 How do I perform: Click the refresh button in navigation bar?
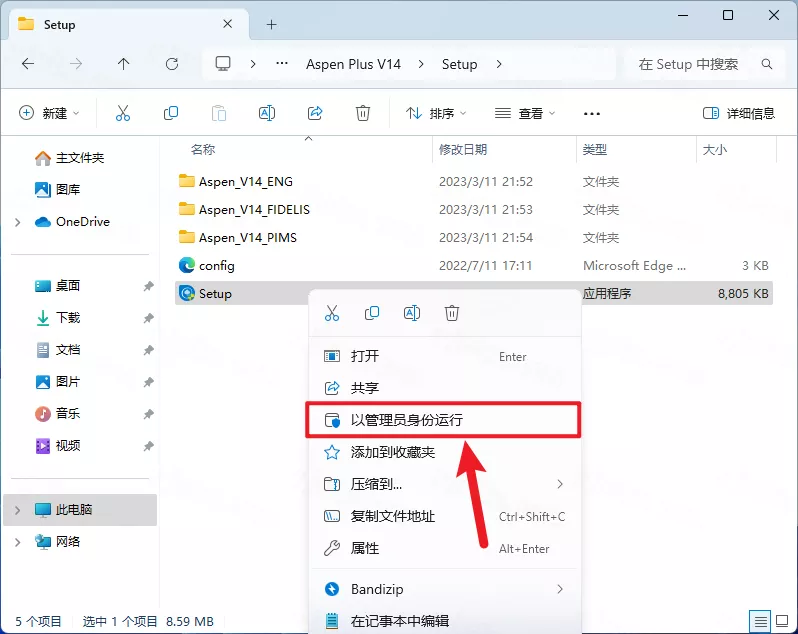click(x=172, y=64)
